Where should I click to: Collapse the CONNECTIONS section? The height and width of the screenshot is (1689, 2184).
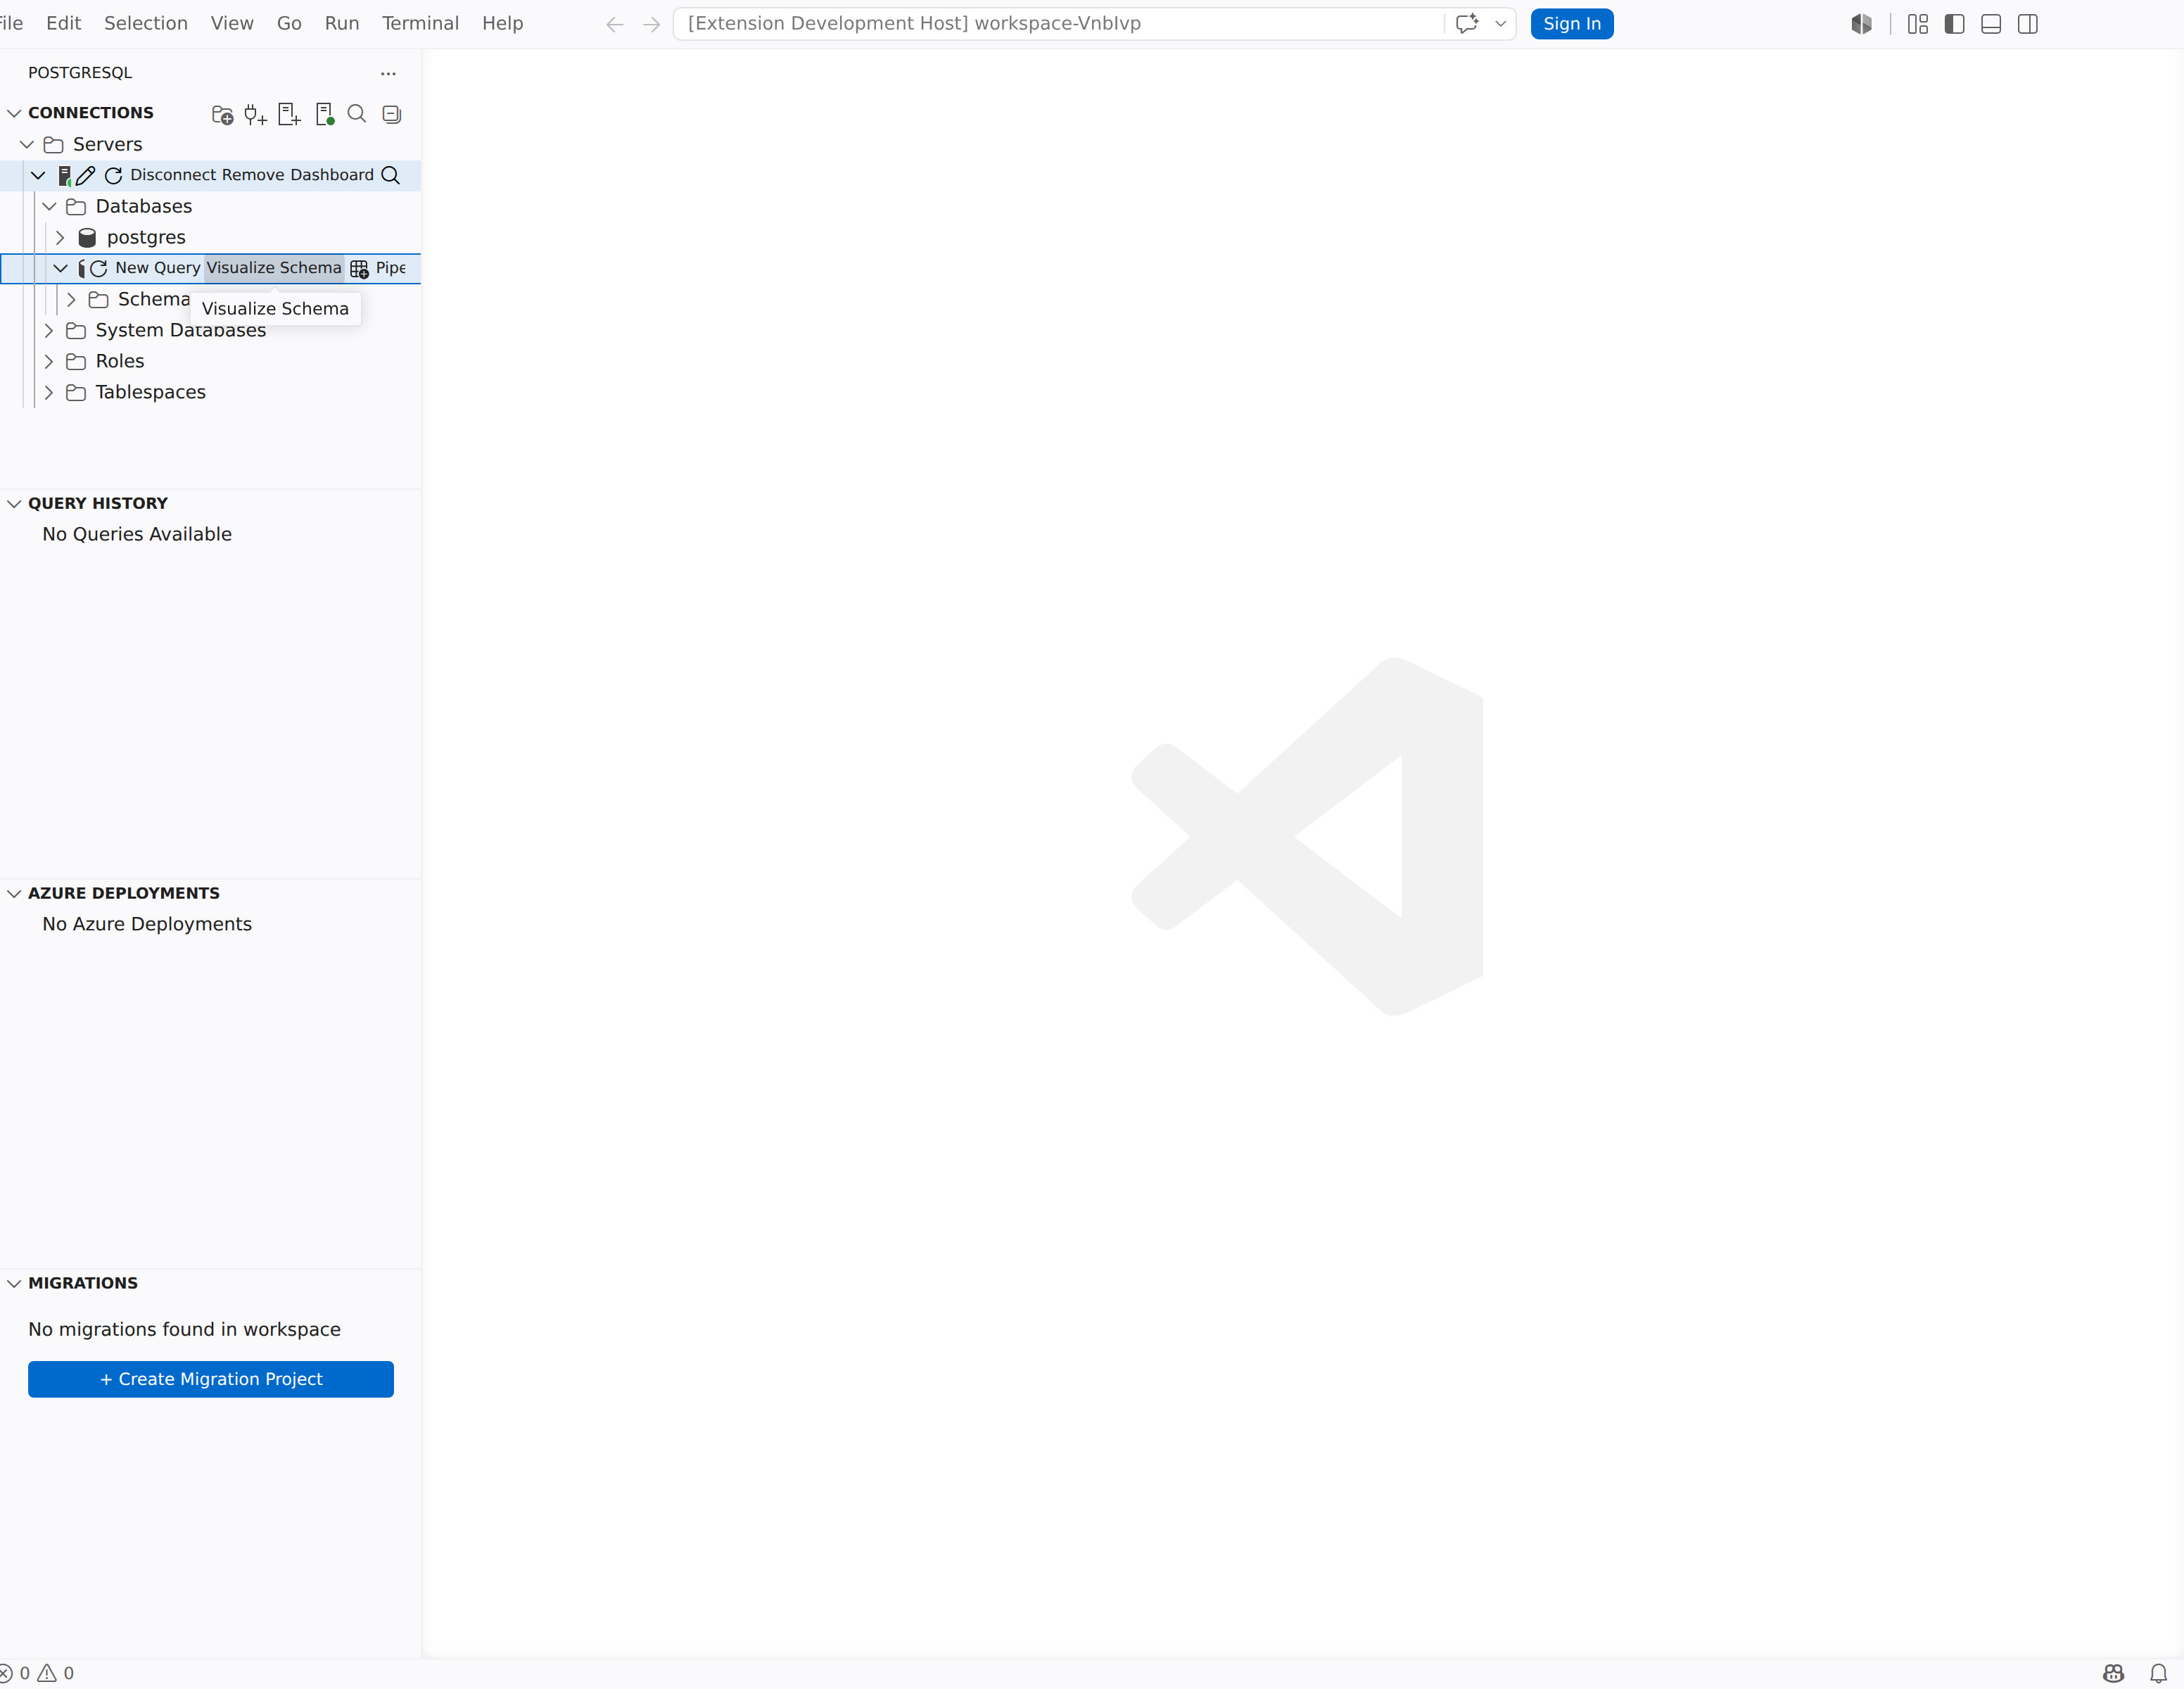point(15,113)
